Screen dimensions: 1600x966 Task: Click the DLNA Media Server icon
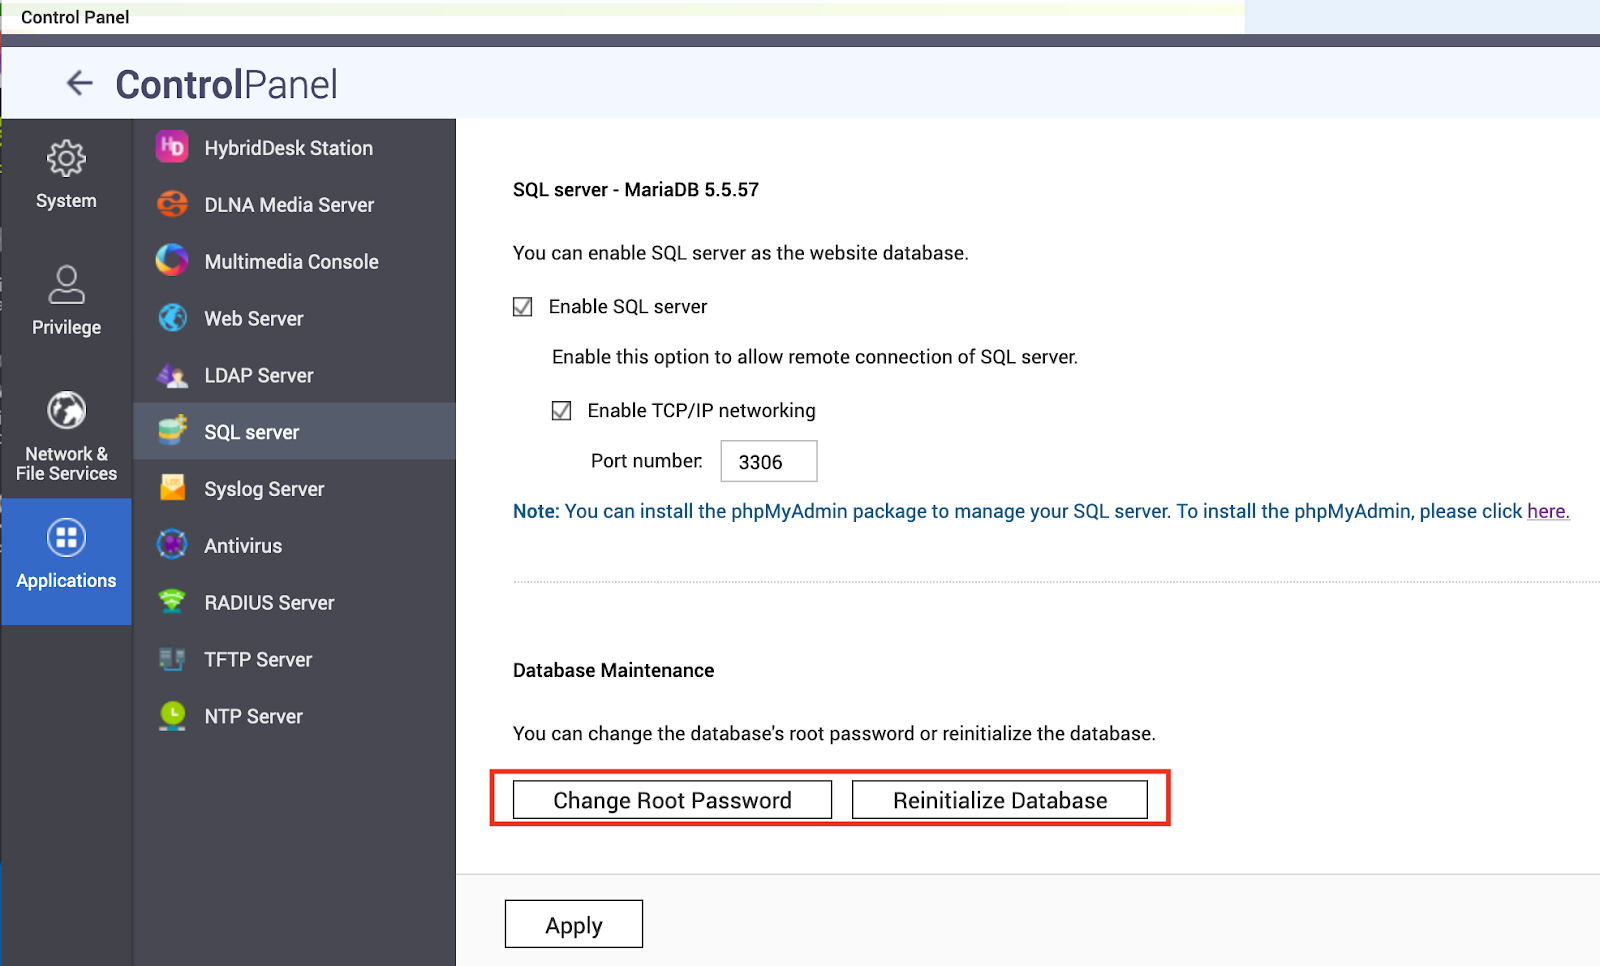pyautogui.click(x=172, y=204)
